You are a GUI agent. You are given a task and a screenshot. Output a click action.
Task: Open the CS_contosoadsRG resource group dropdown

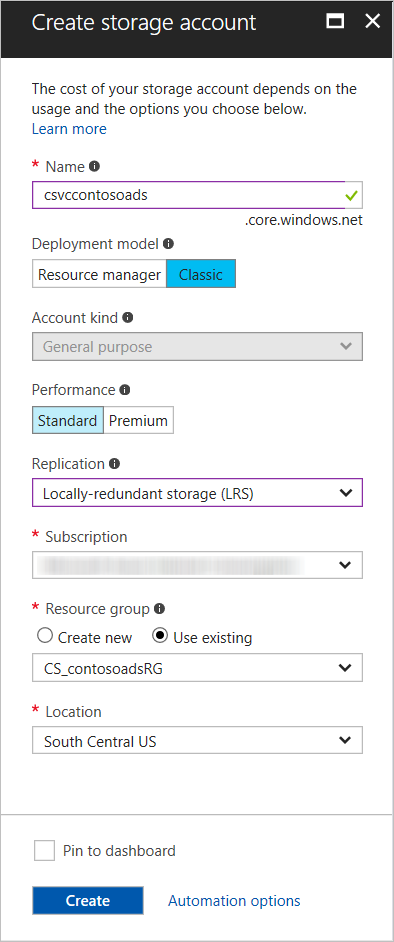pyautogui.click(x=197, y=667)
